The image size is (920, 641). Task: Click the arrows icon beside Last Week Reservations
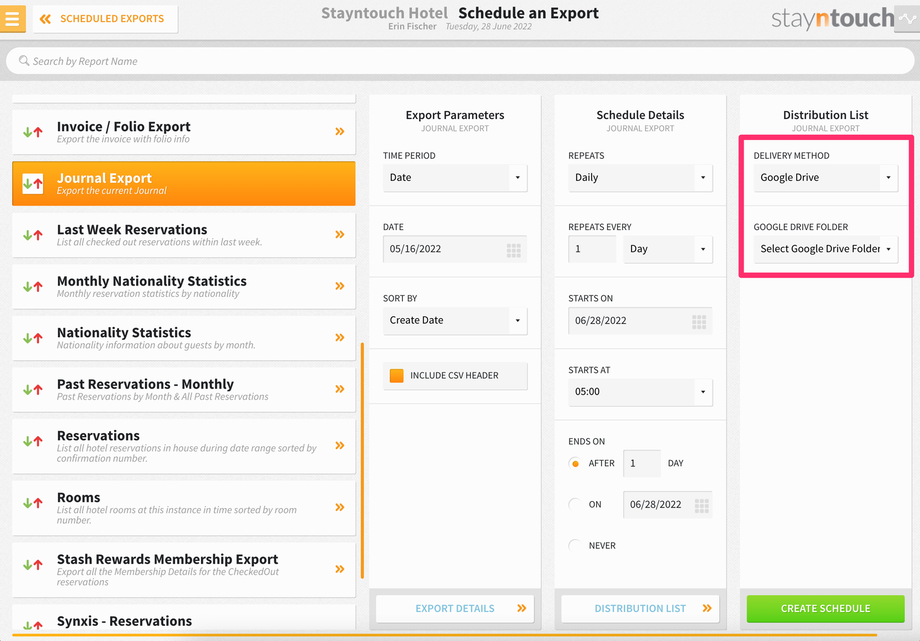pos(33,235)
